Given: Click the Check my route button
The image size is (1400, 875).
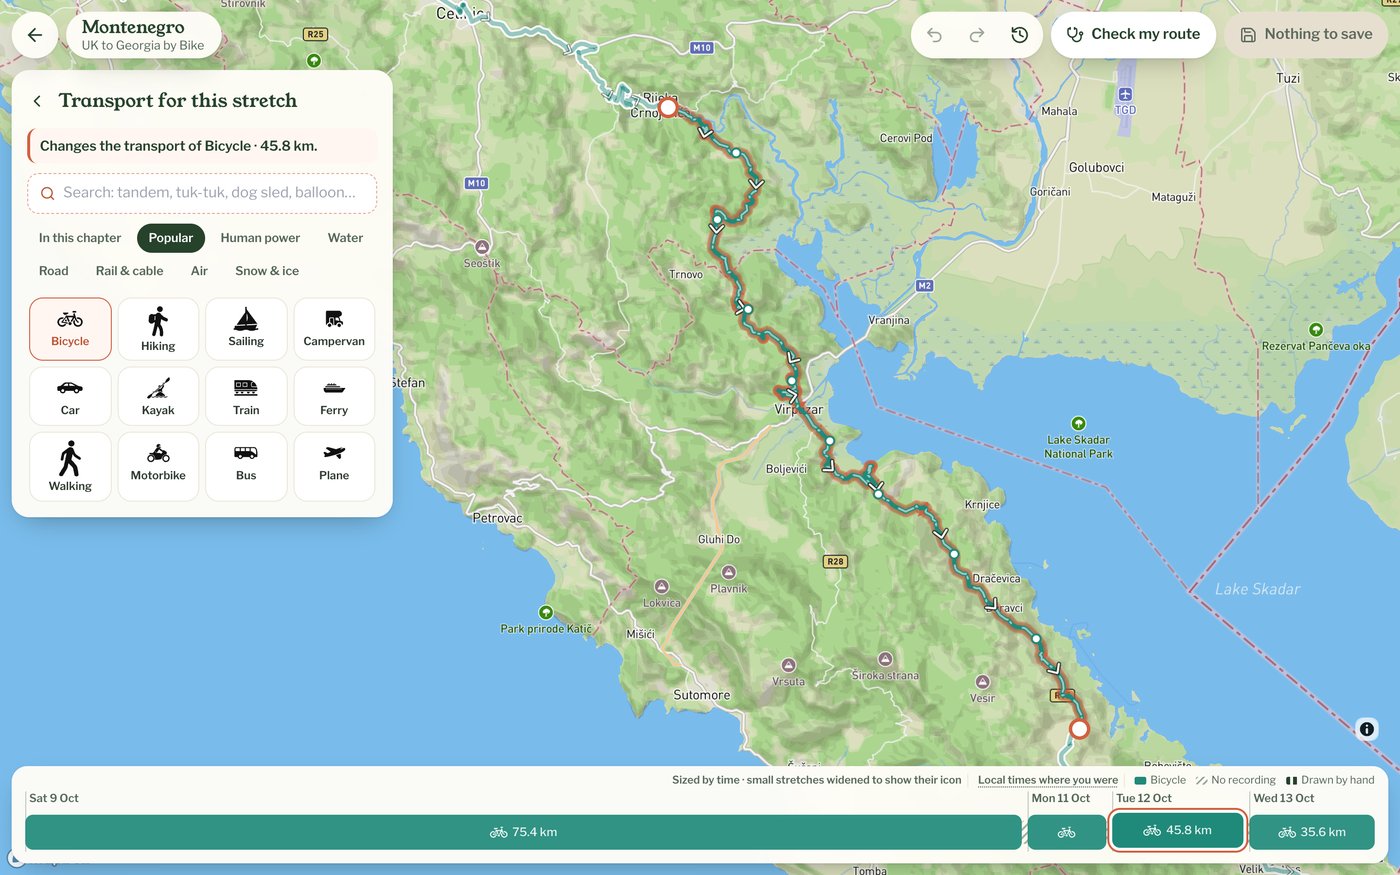Looking at the screenshot, I should (x=1133, y=35).
